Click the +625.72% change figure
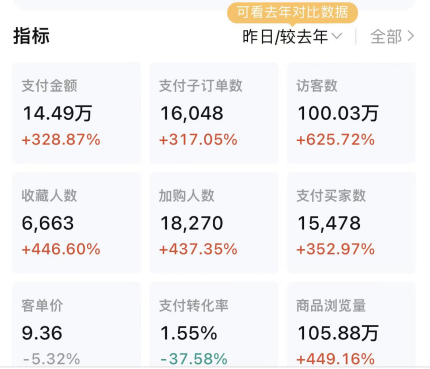The width and height of the screenshot is (430, 369). tap(336, 140)
